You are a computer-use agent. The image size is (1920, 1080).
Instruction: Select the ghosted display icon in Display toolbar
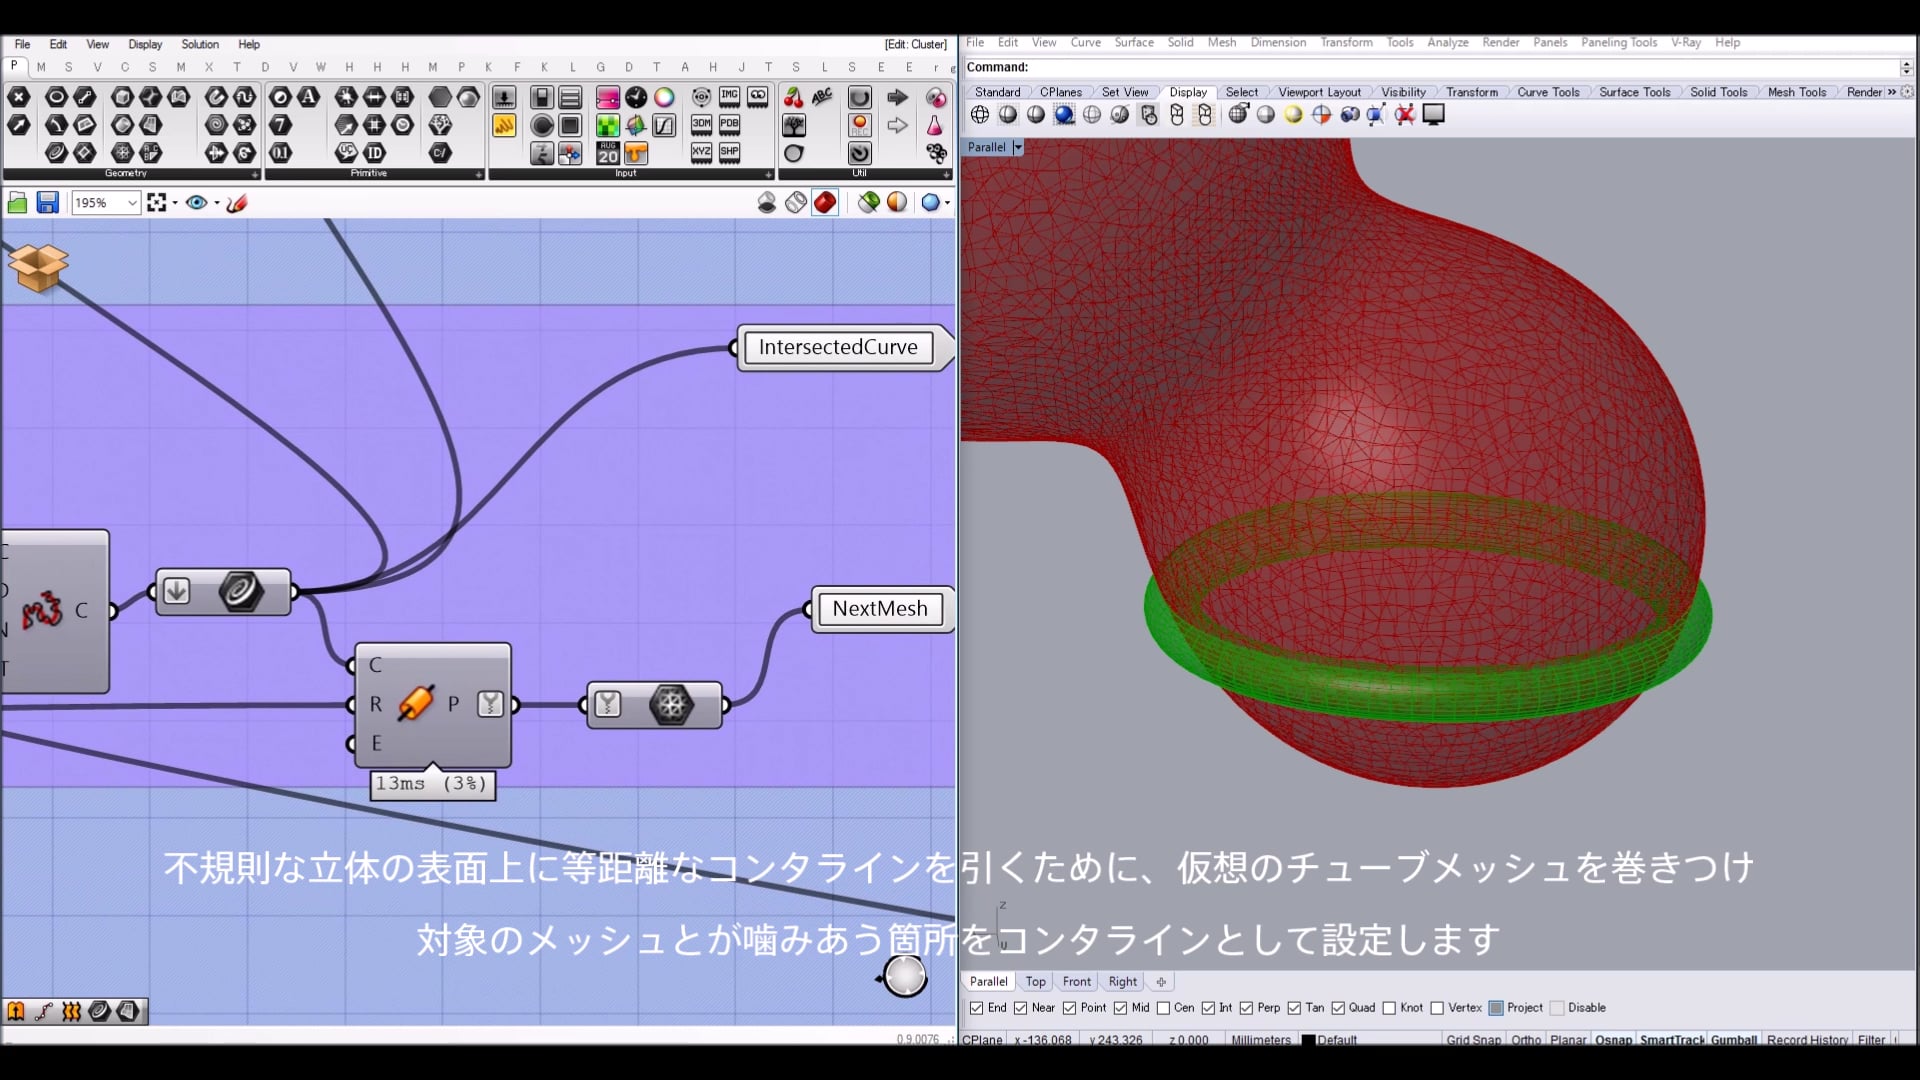pyautogui.click(x=1091, y=114)
